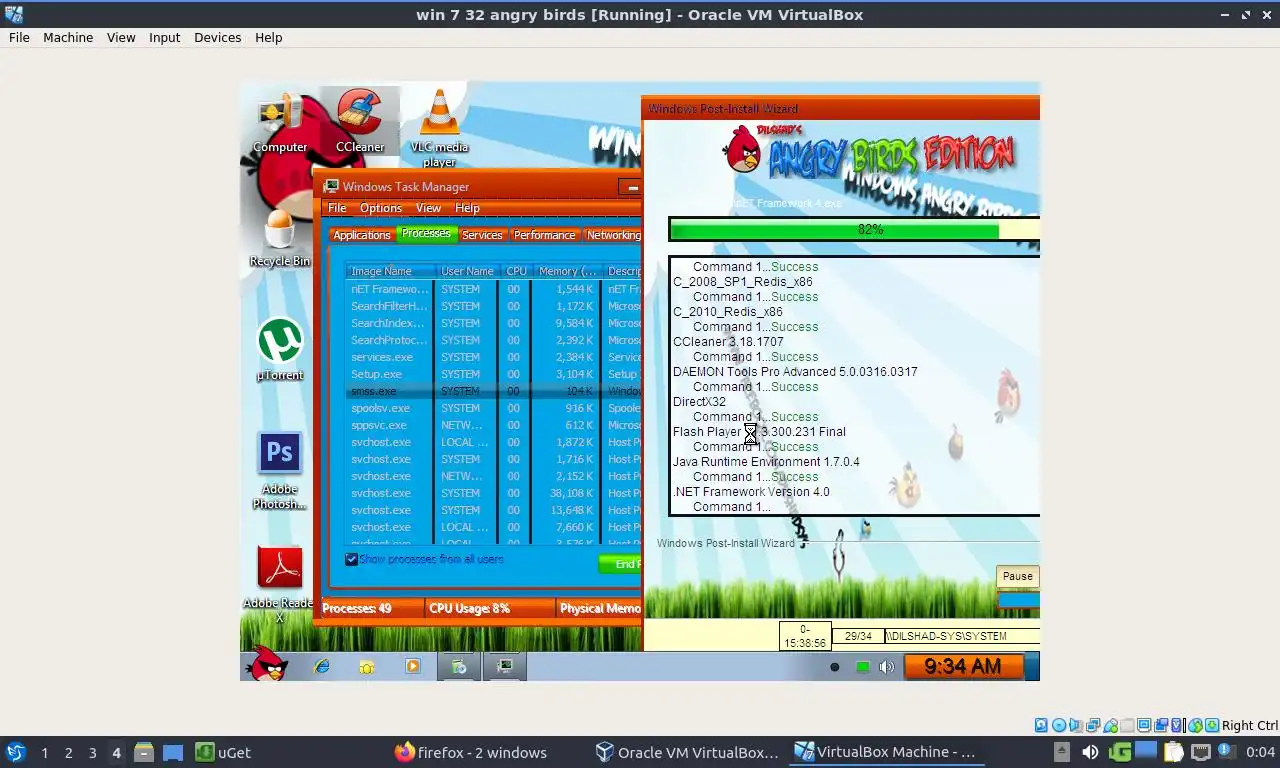The width and height of the screenshot is (1280, 768).
Task: Open Windows Explorer pinned in guest taskbar
Action: (x=367, y=666)
